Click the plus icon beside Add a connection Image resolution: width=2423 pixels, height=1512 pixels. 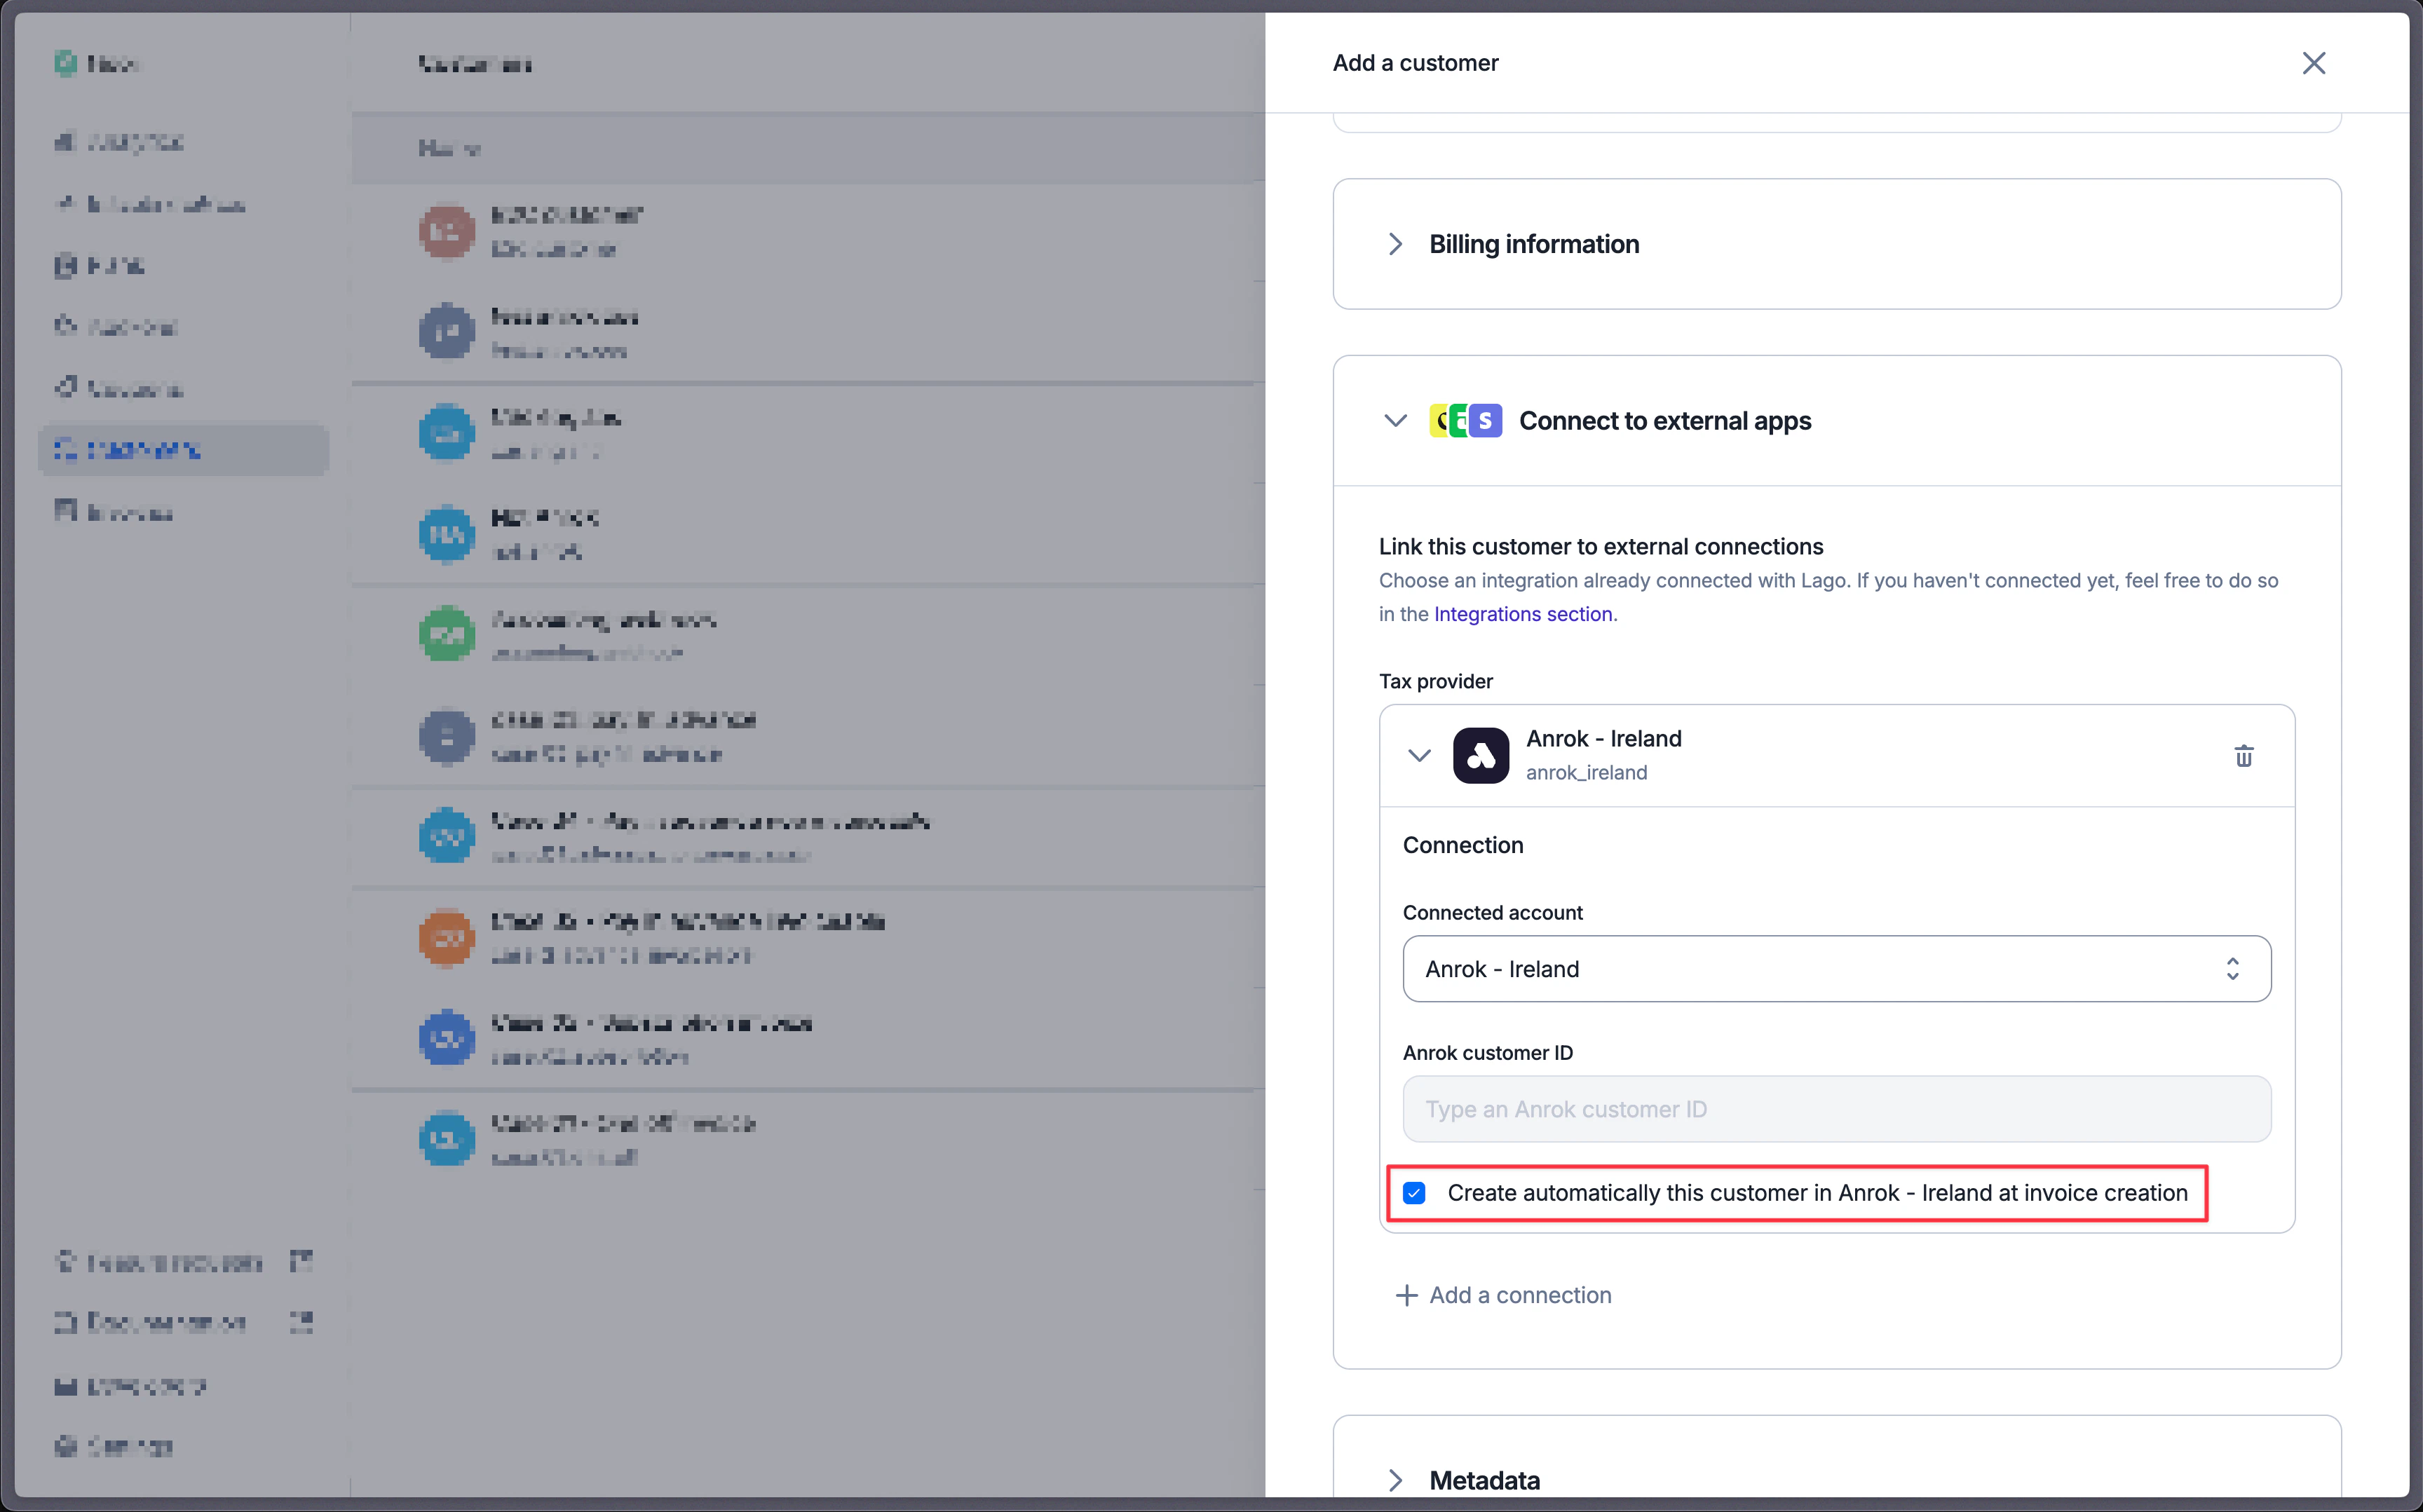tap(1406, 1295)
